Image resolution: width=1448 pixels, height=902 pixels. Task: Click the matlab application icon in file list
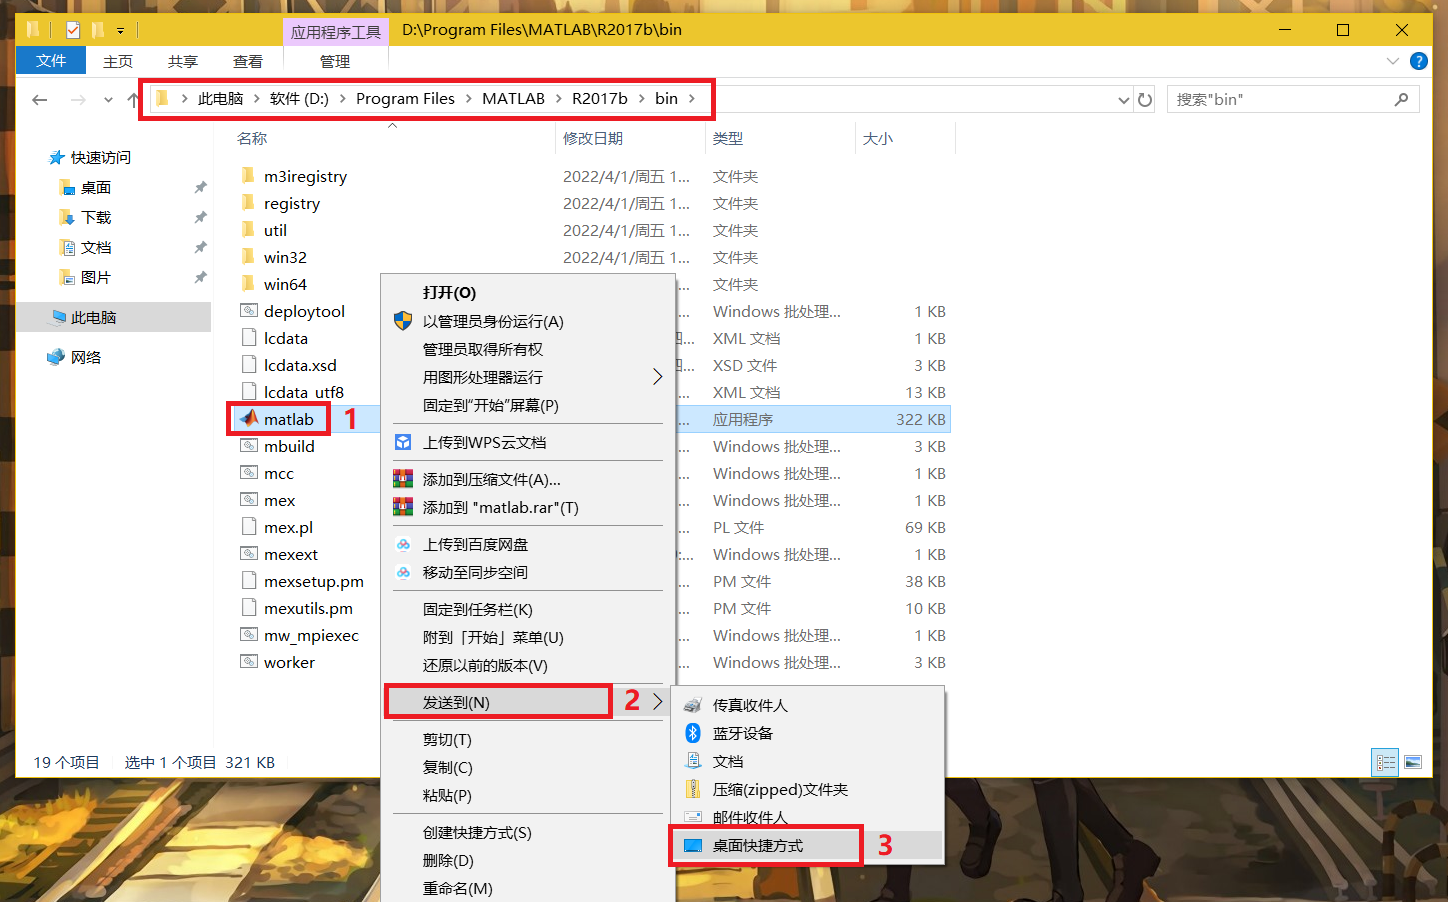coord(250,419)
